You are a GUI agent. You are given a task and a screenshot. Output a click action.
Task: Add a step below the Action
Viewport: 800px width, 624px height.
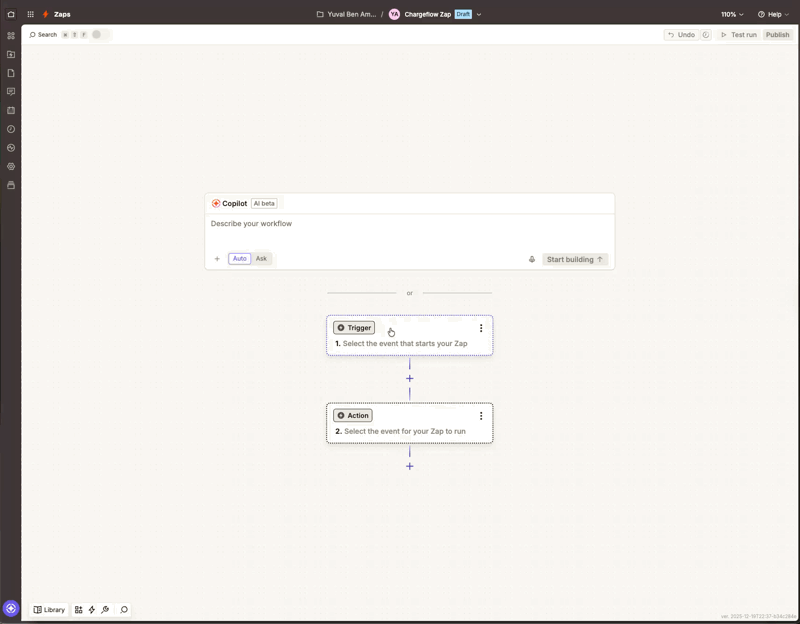click(409, 466)
